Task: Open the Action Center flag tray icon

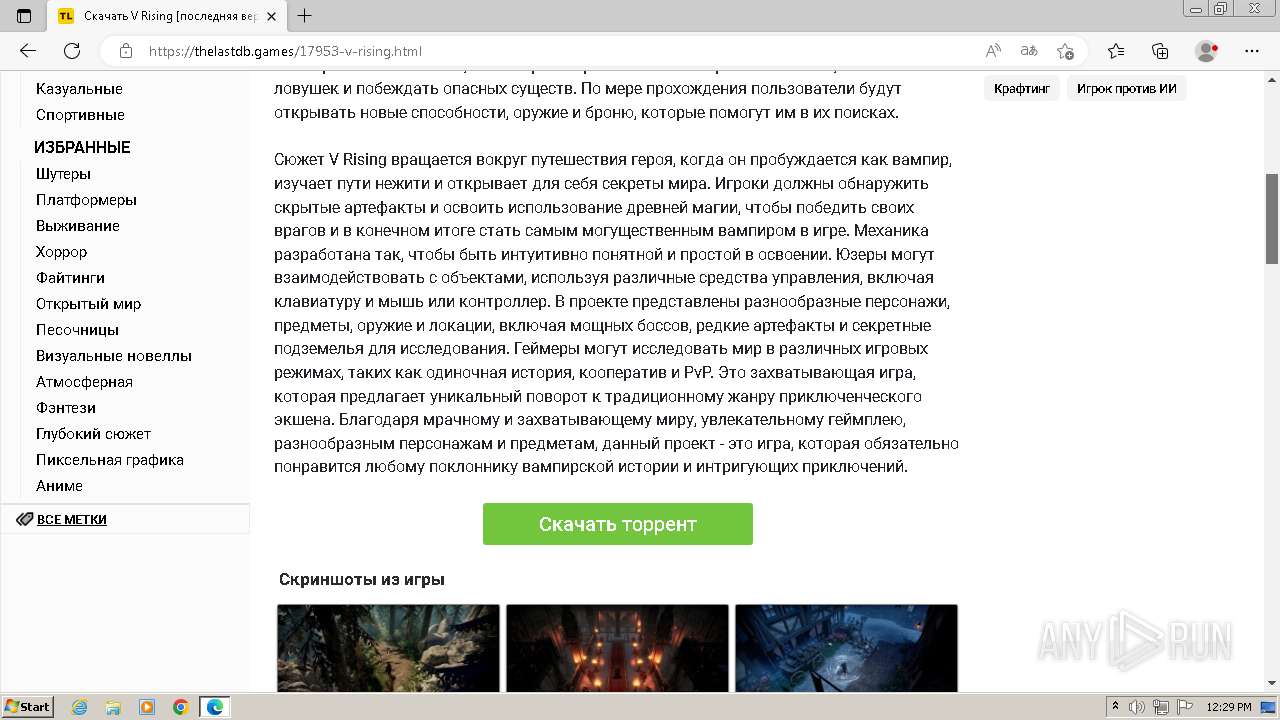Action: tap(1183, 707)
